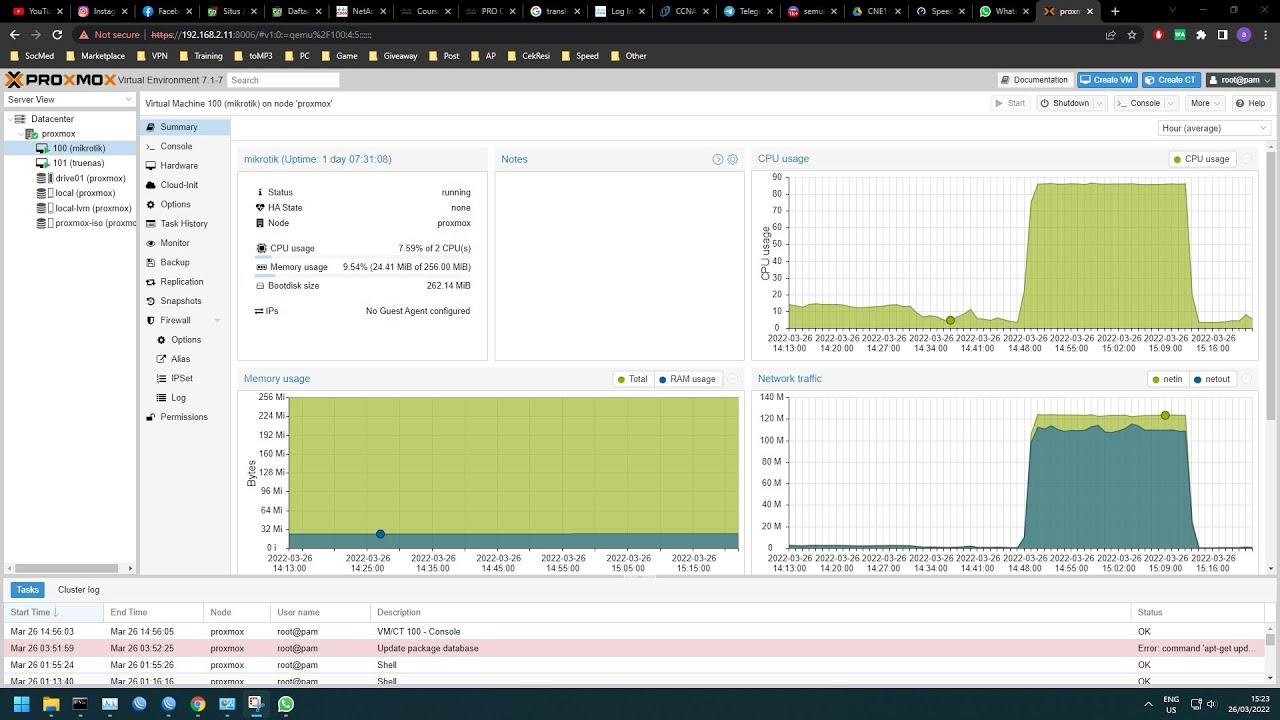Switch to the Cluster log tab
The image size is (1280, 720).
coord(79,590)
